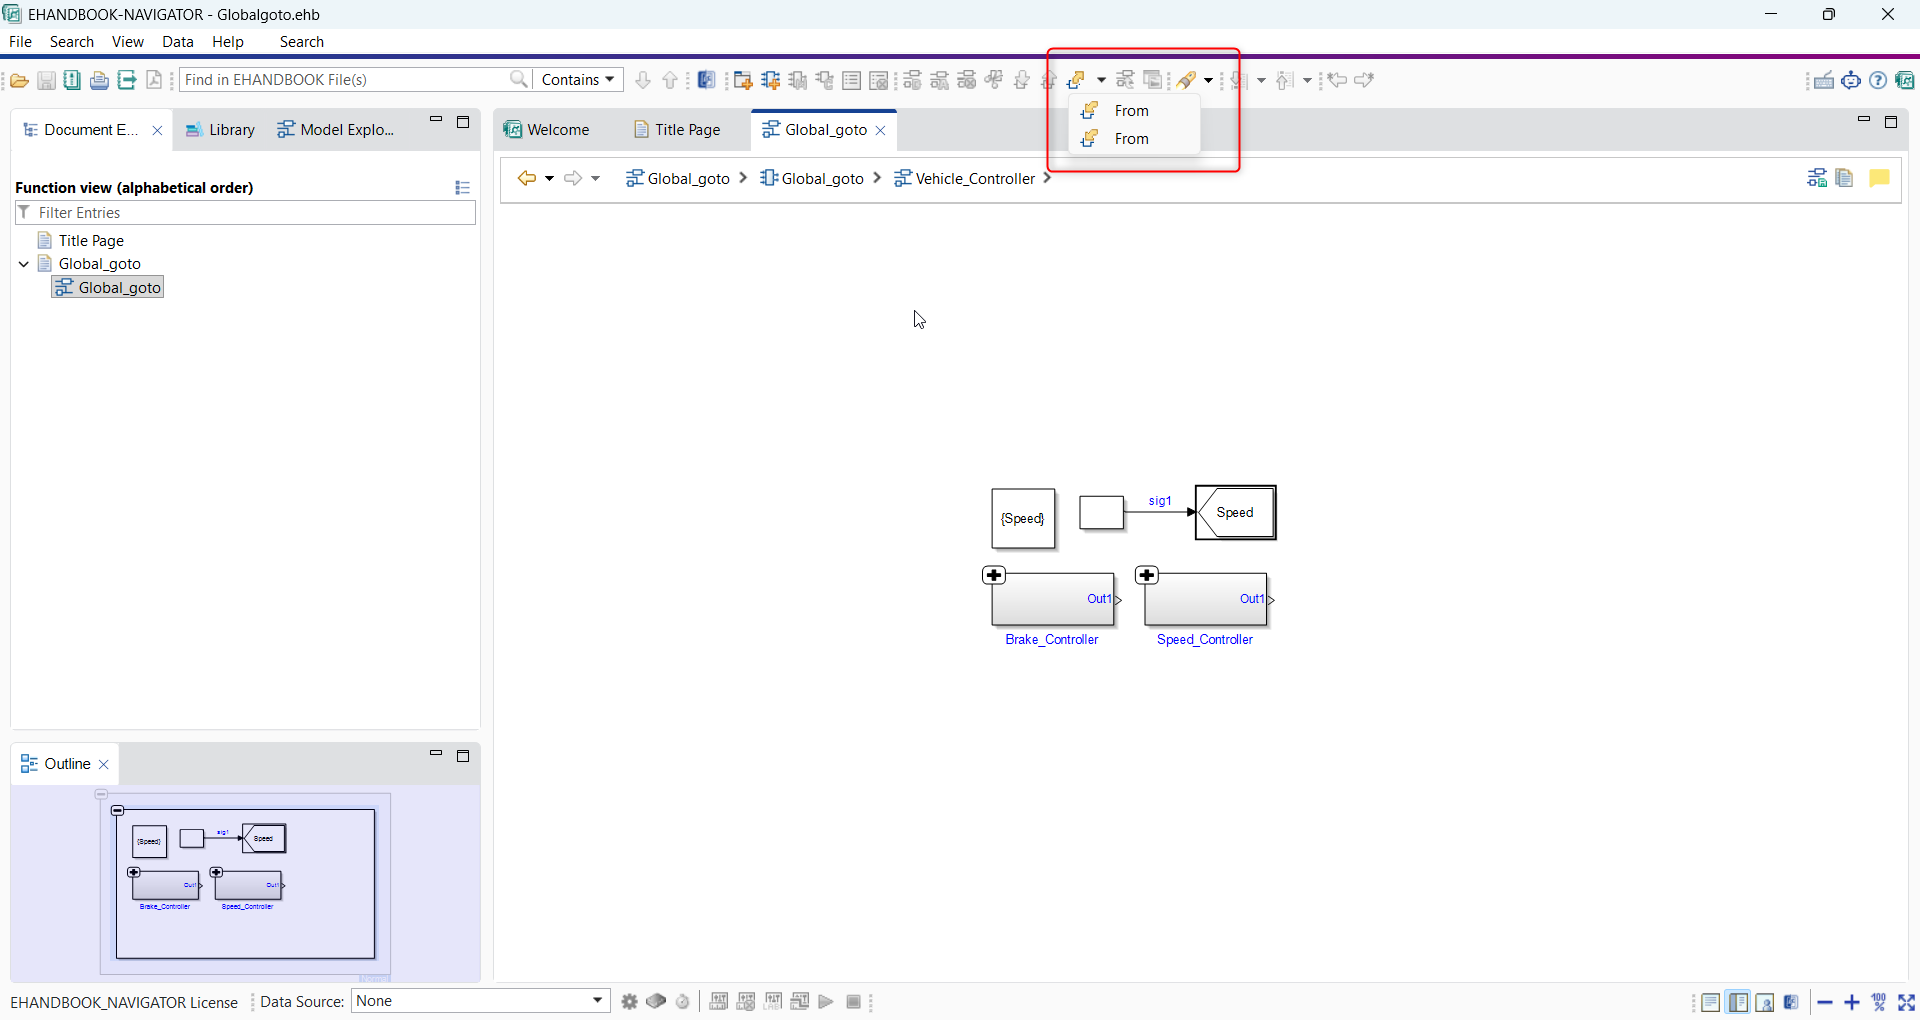Click the highlighter pen toolbar icon
The width and height of the screenshot is (1920, 1020).
click(x=1187, y=80)
